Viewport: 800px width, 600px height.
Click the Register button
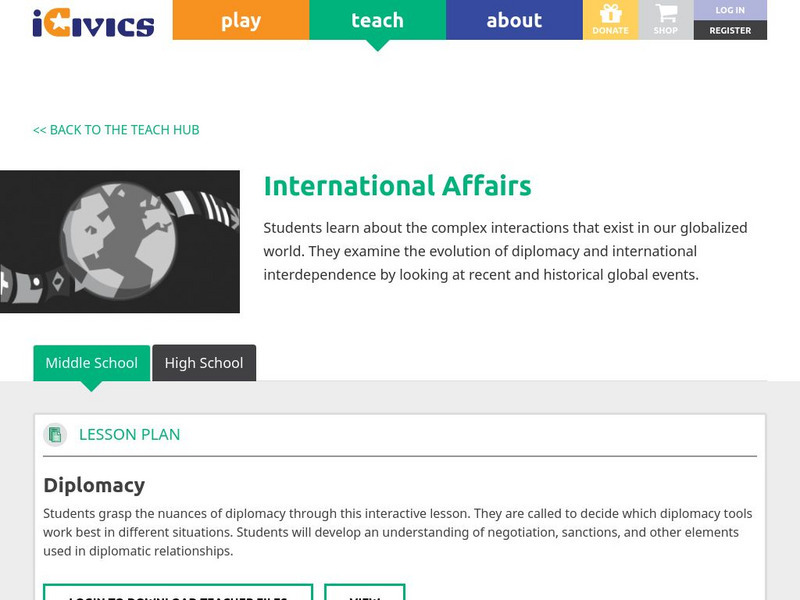[x=730, y=31]
